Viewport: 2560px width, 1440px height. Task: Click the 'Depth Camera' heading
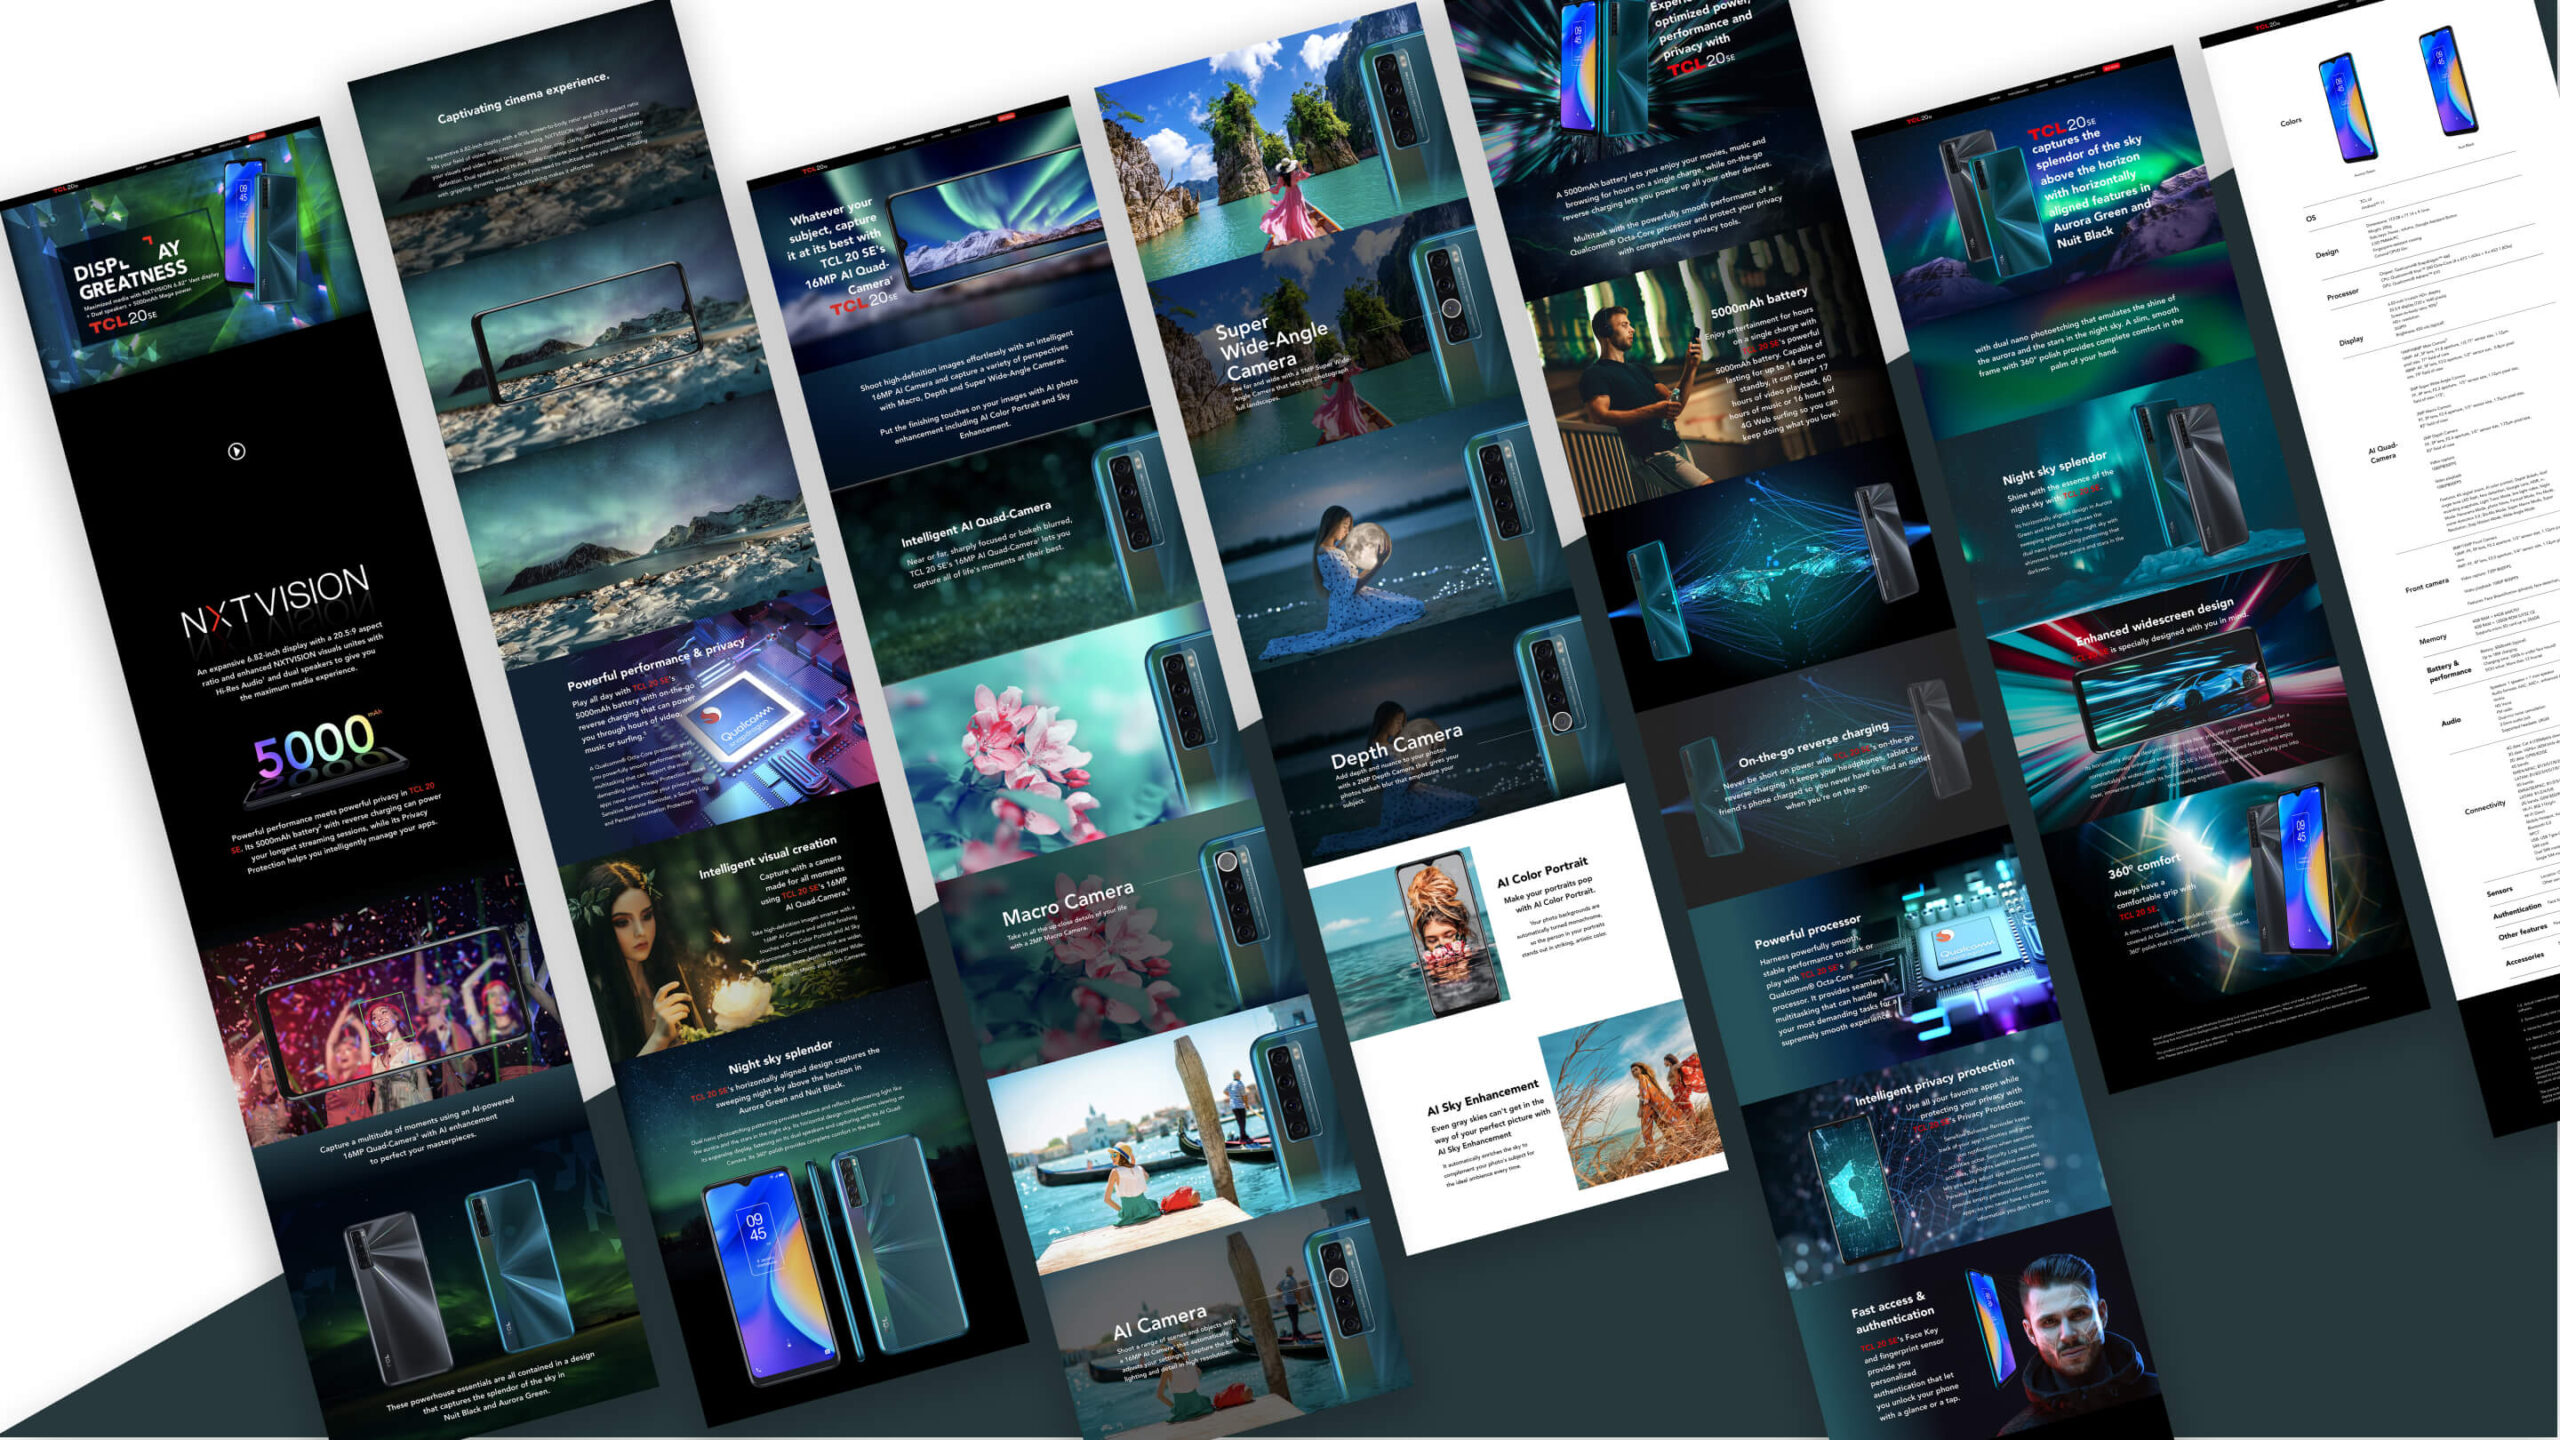point(1397,745)
